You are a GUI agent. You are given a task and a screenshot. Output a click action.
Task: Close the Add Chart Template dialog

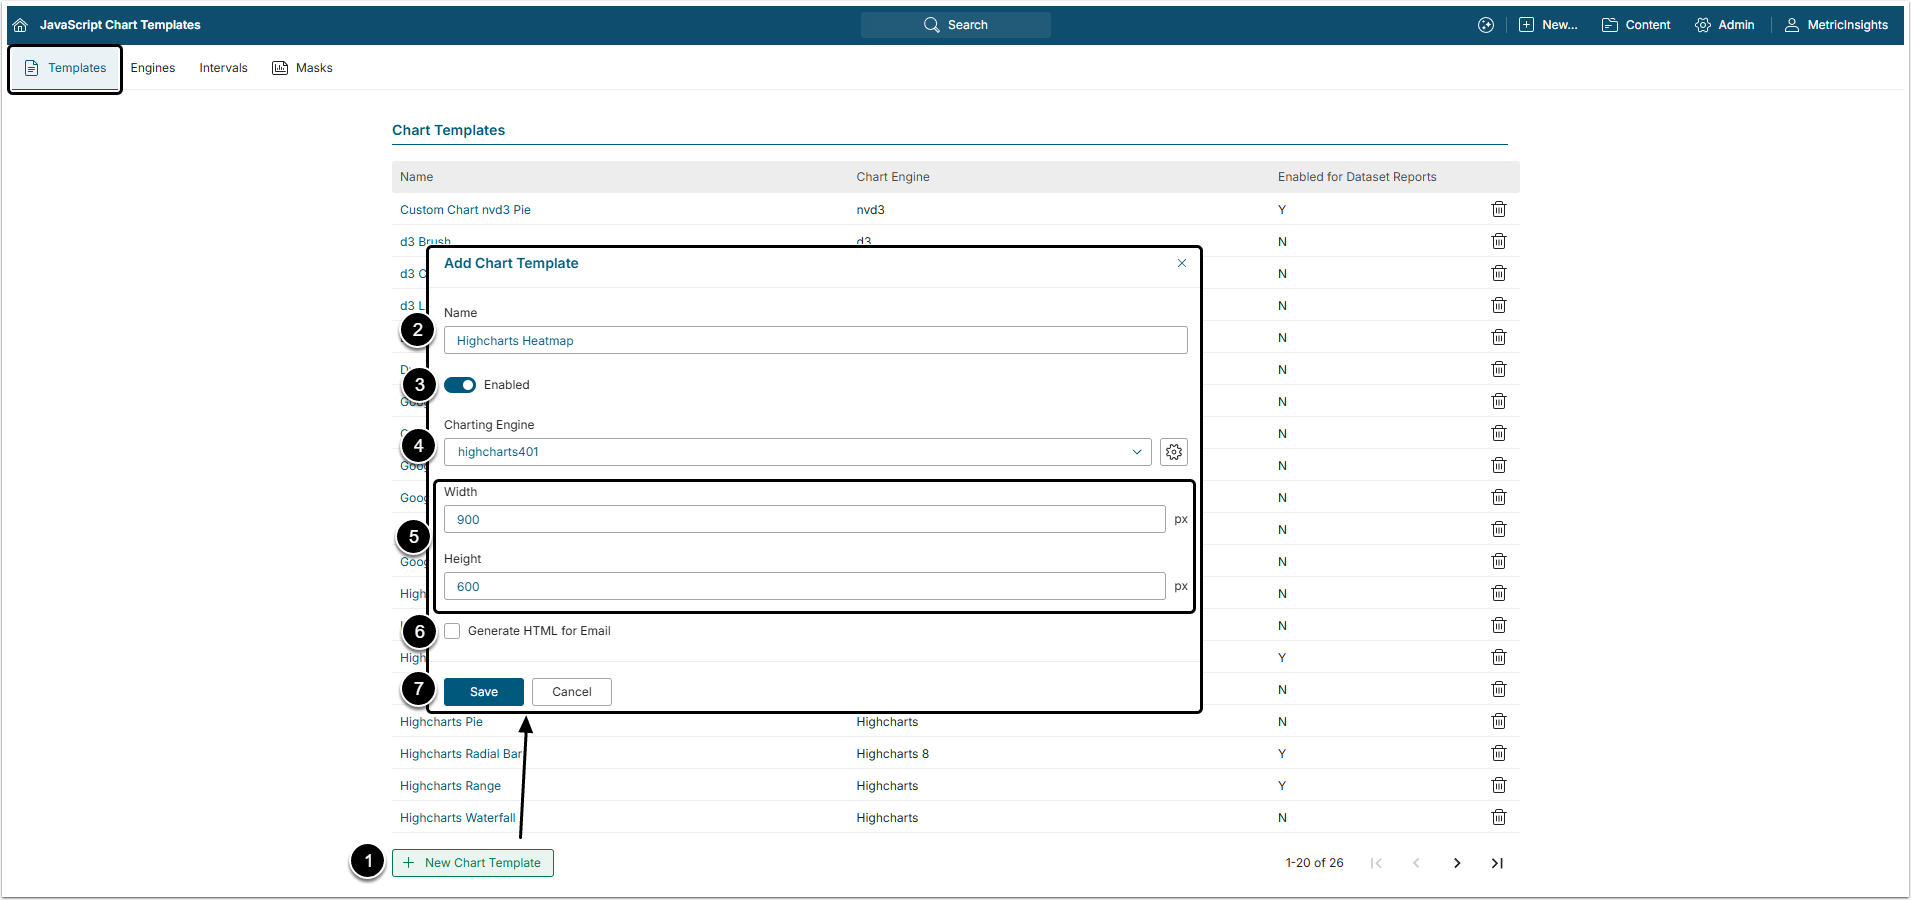[1182, 263]
